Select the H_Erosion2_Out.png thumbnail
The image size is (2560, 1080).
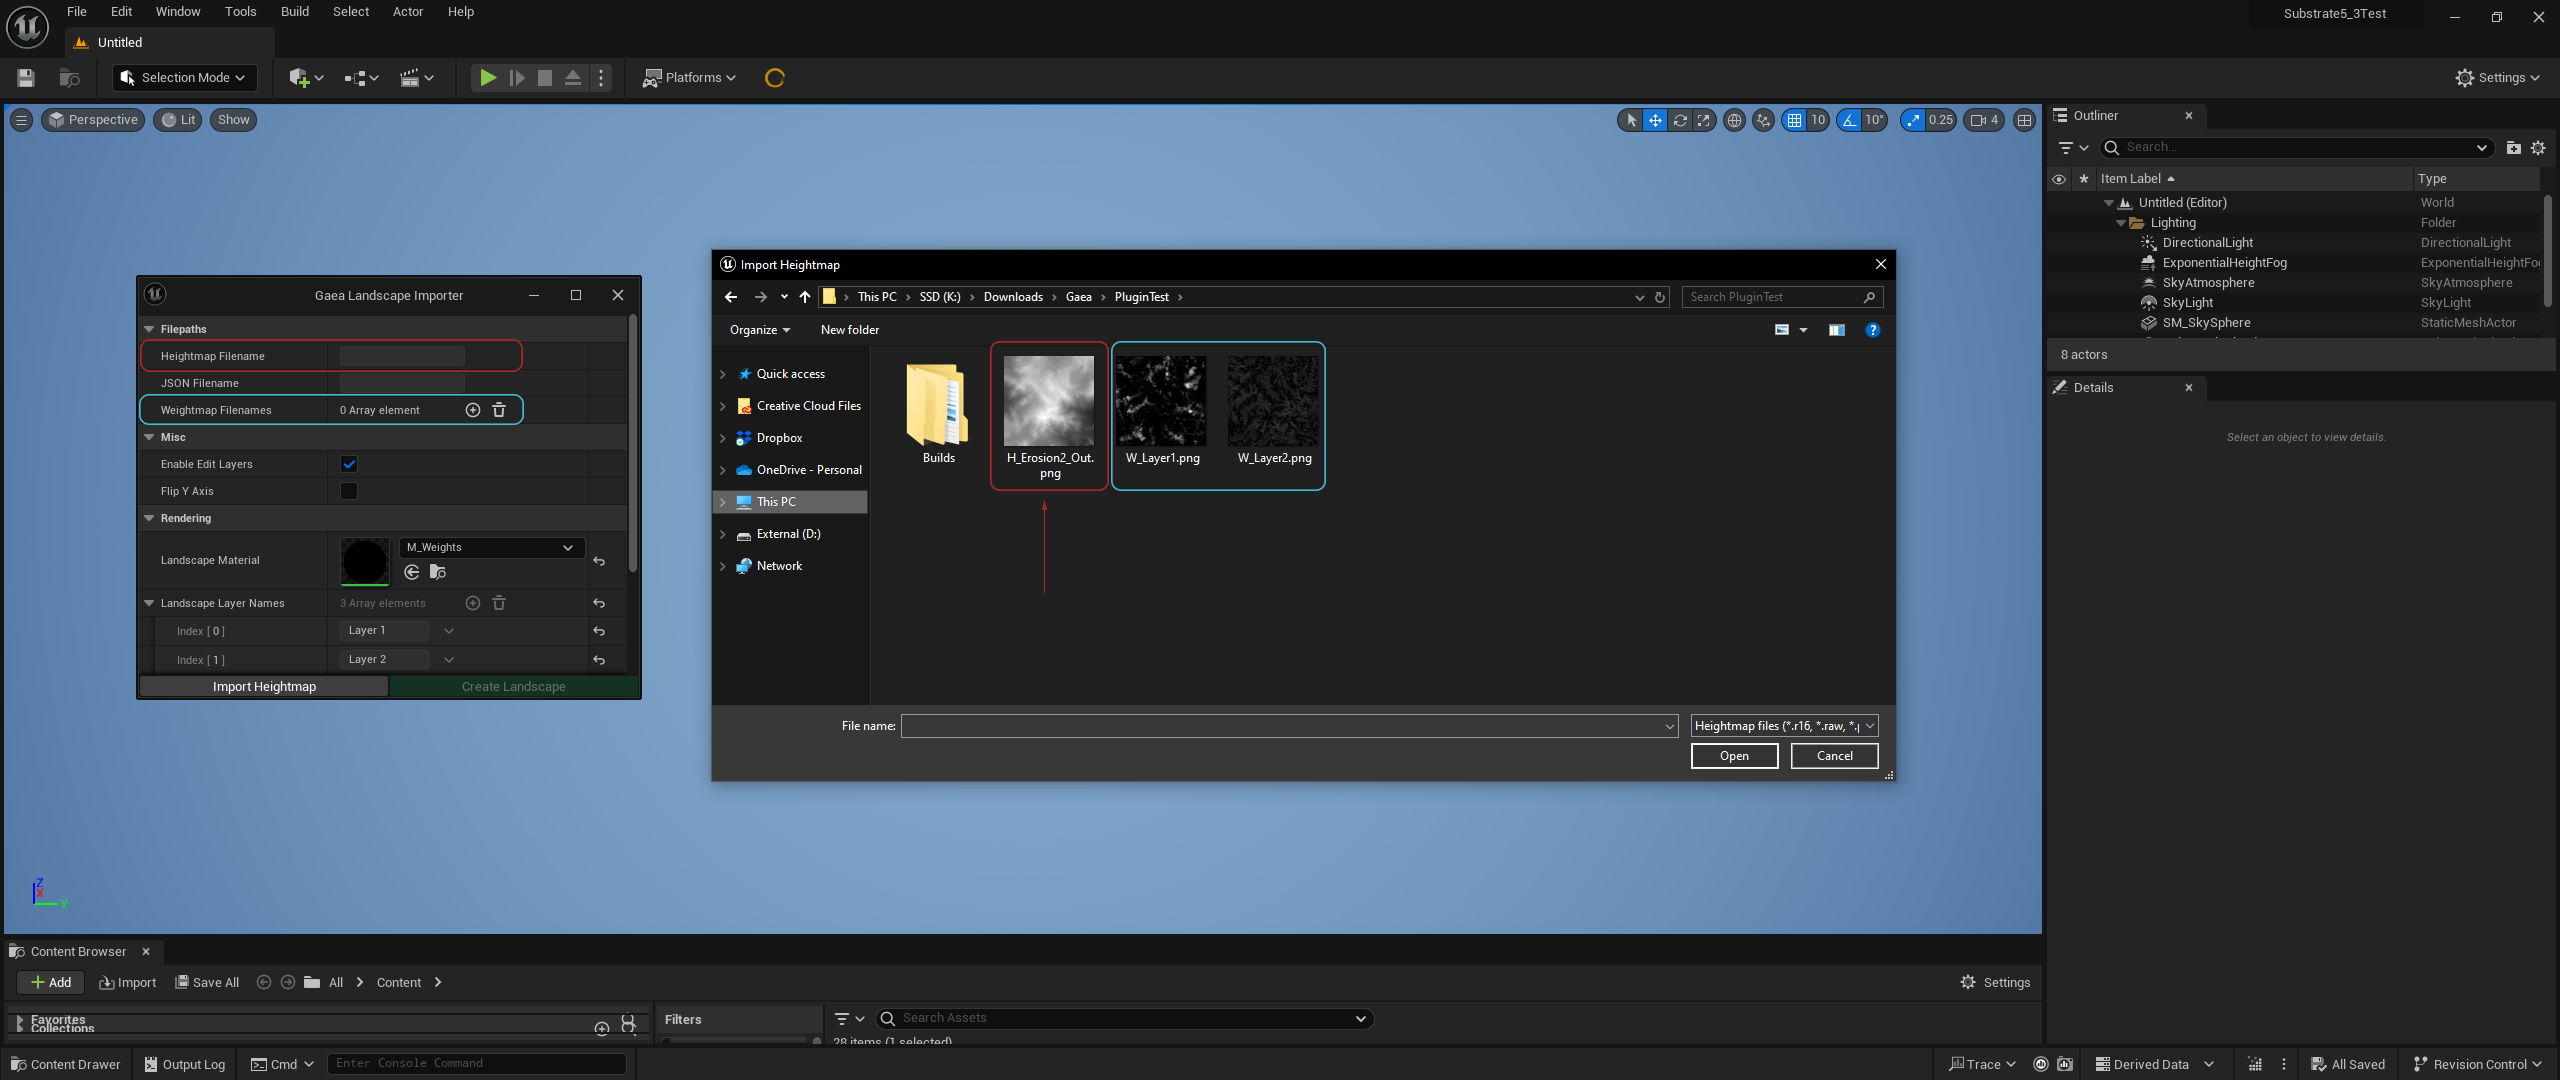tap(1048, 401)
